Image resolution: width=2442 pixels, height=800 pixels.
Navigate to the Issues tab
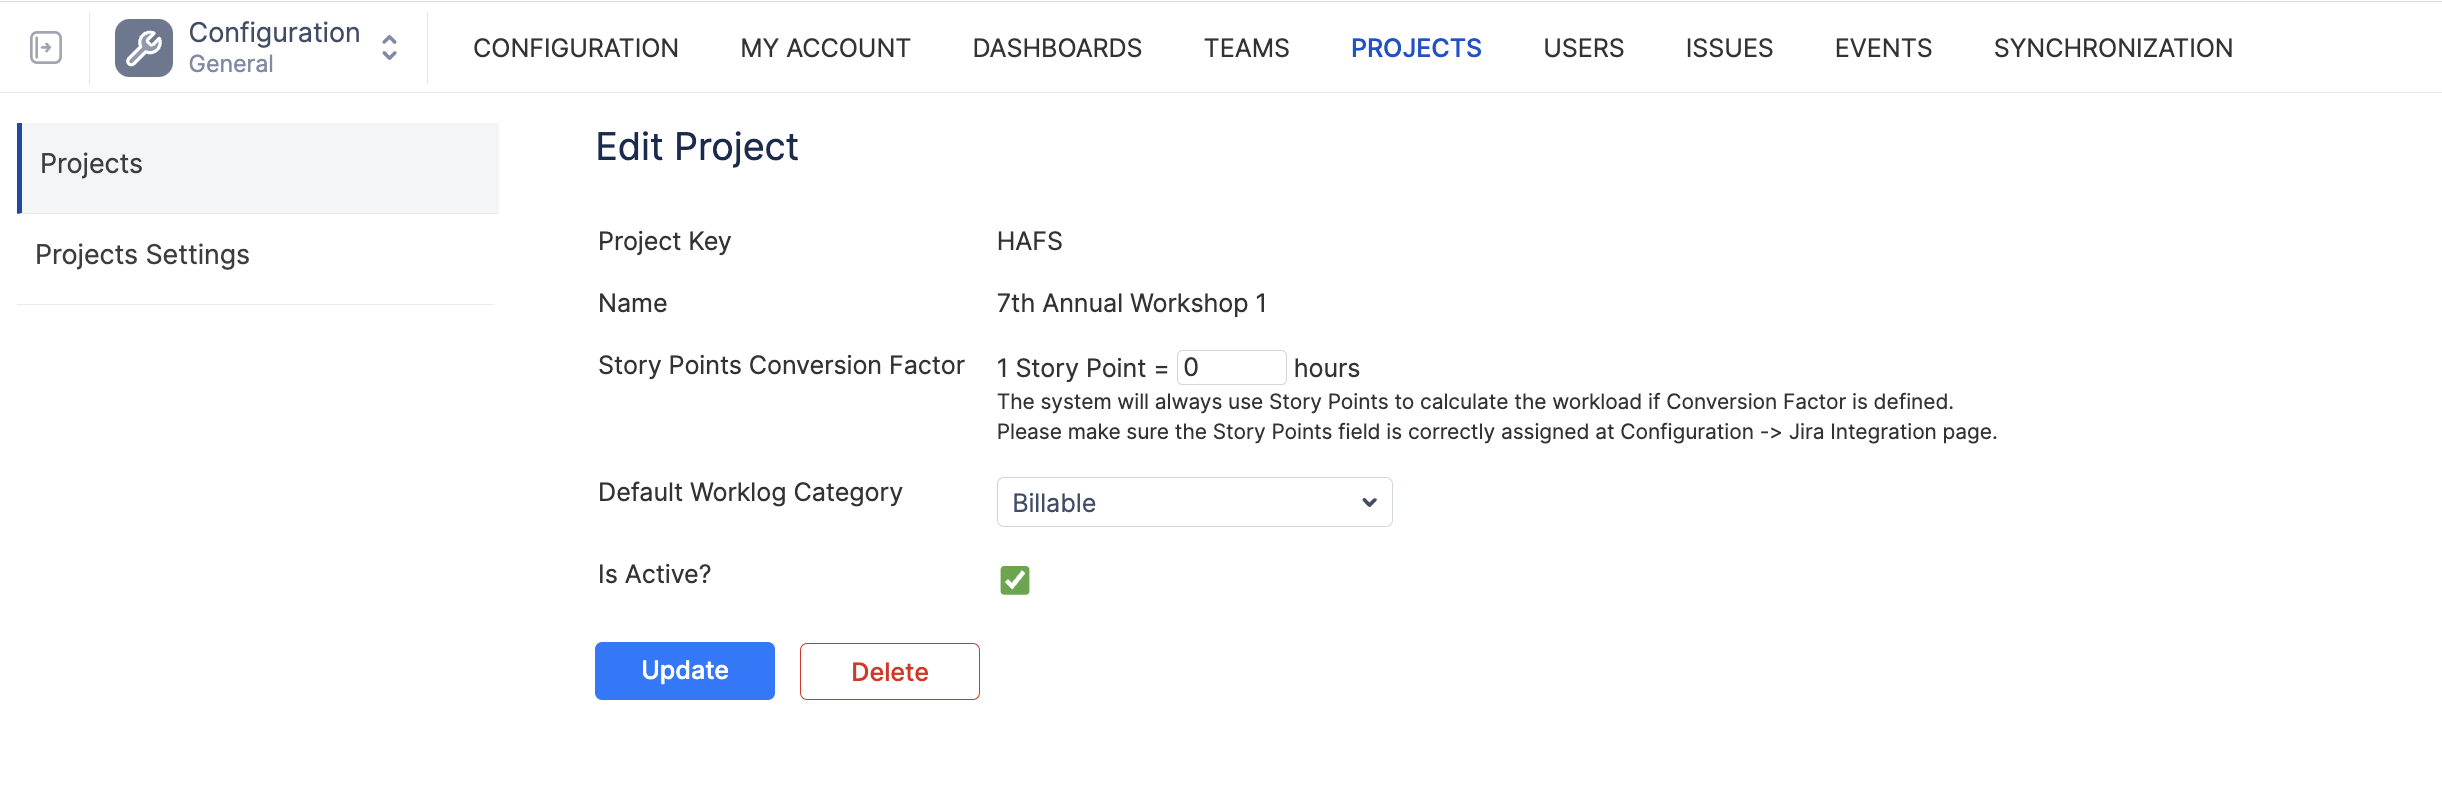pyautogui.click(x=1728, y=48)
